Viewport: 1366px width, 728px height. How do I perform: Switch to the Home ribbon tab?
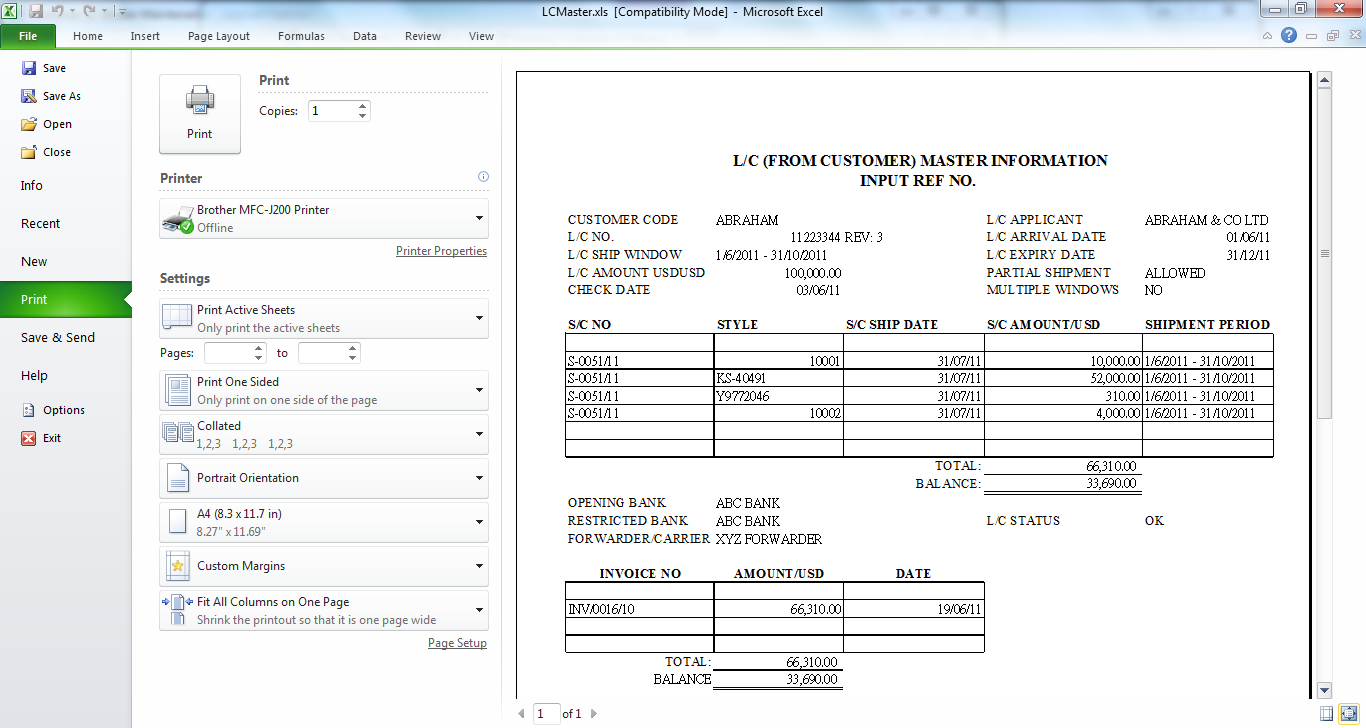tap(88, 36)
